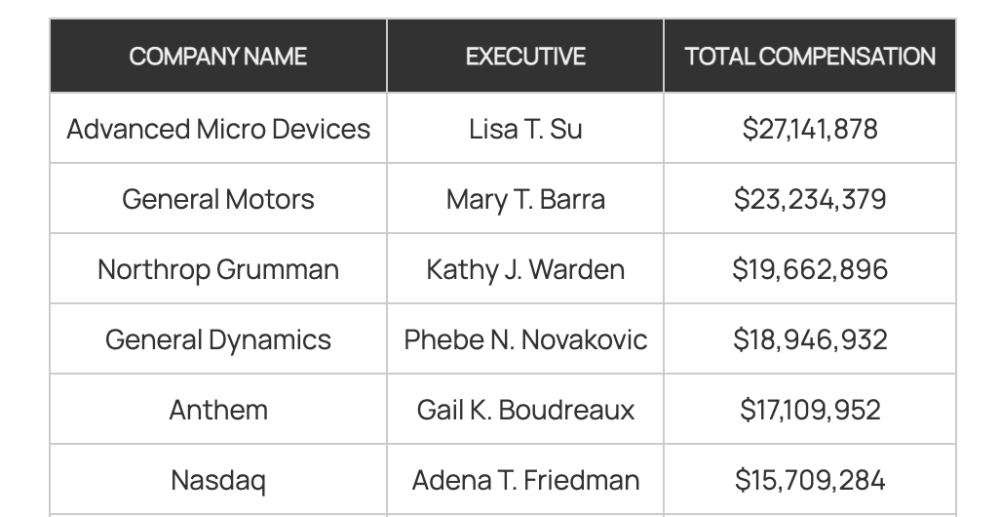This screenshot has height=517, width=1000.
Task: Click the $23,234,379 compensation value
Action: [810, 199]
